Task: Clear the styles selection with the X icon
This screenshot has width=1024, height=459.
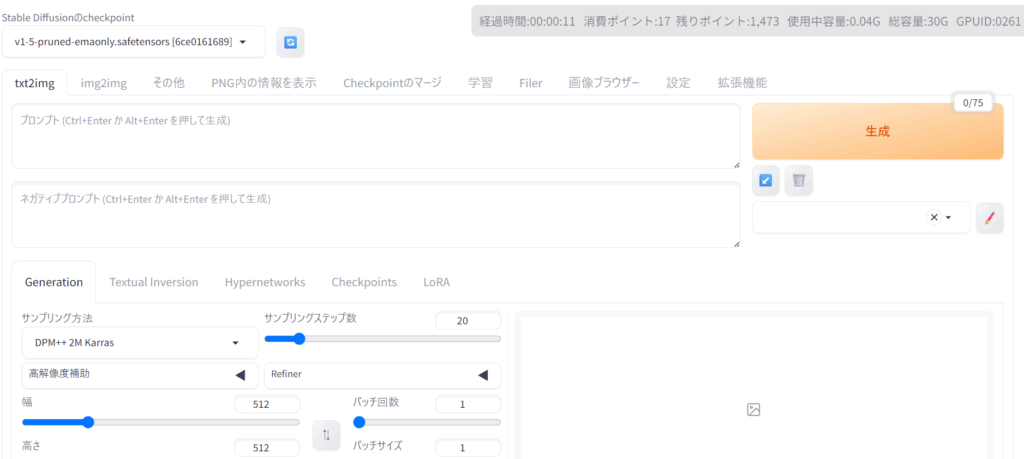Action: click(934, 218)
